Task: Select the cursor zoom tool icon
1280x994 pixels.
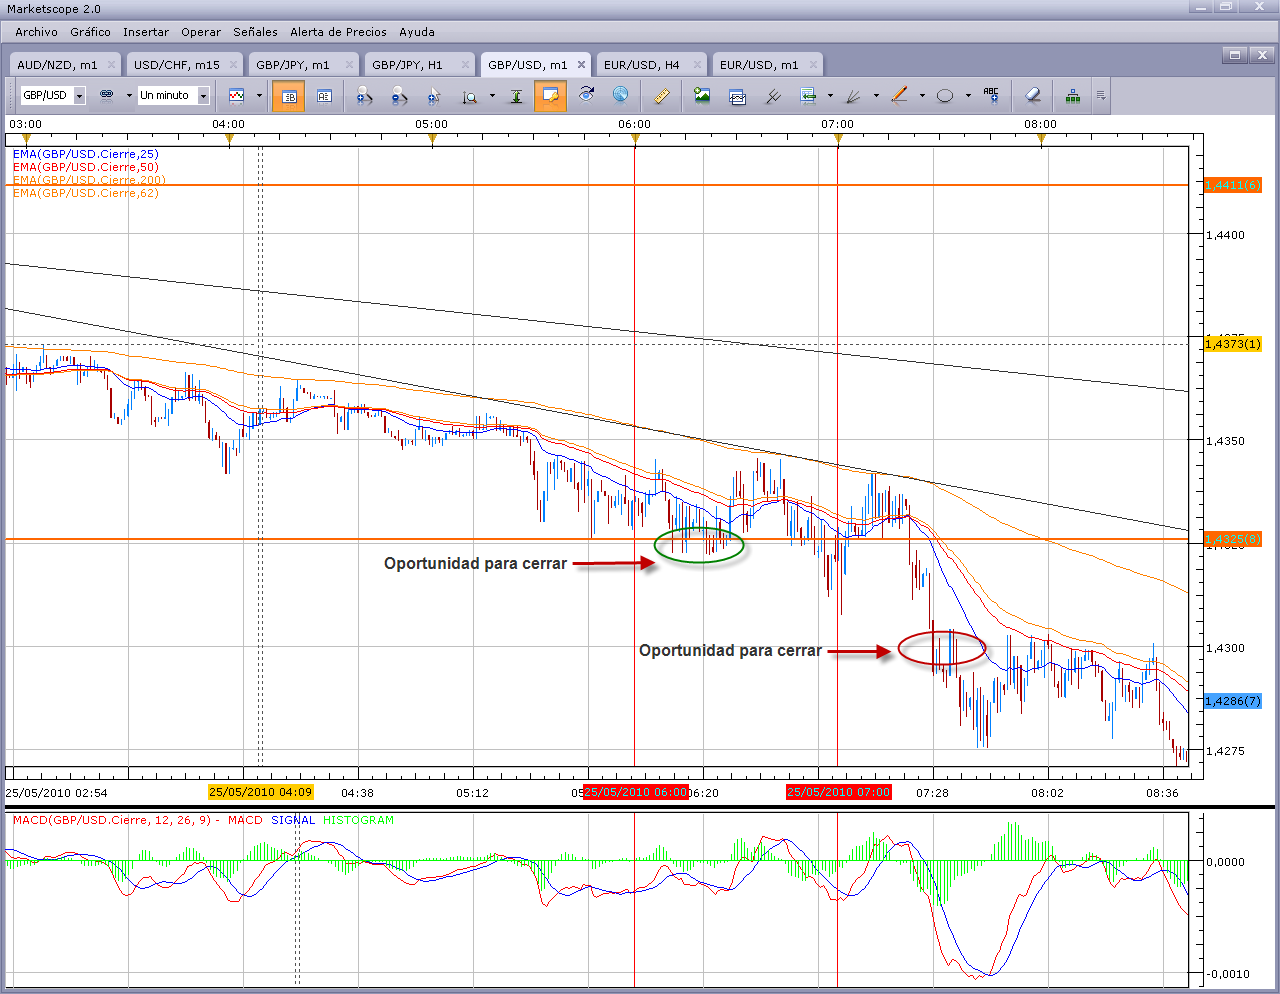Action: [434, 96]
